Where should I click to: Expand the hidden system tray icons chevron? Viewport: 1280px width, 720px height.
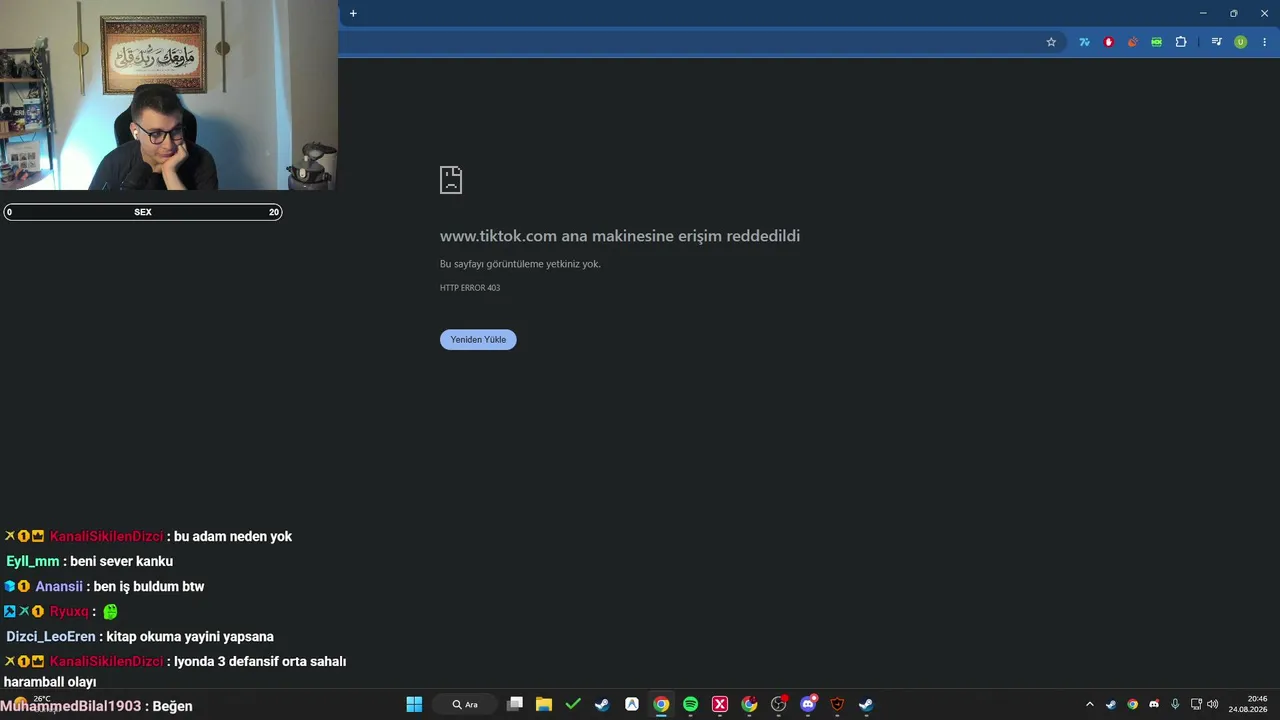point(1090,704)
